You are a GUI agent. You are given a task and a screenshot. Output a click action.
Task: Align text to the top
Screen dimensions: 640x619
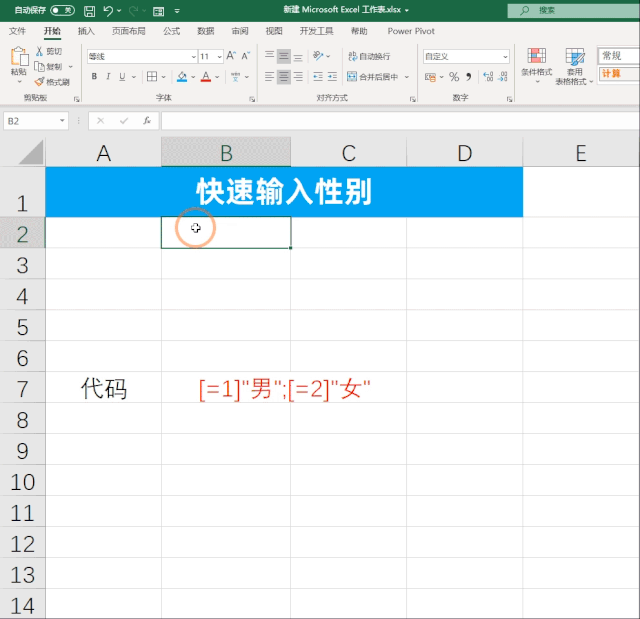[x=269, y=56]
